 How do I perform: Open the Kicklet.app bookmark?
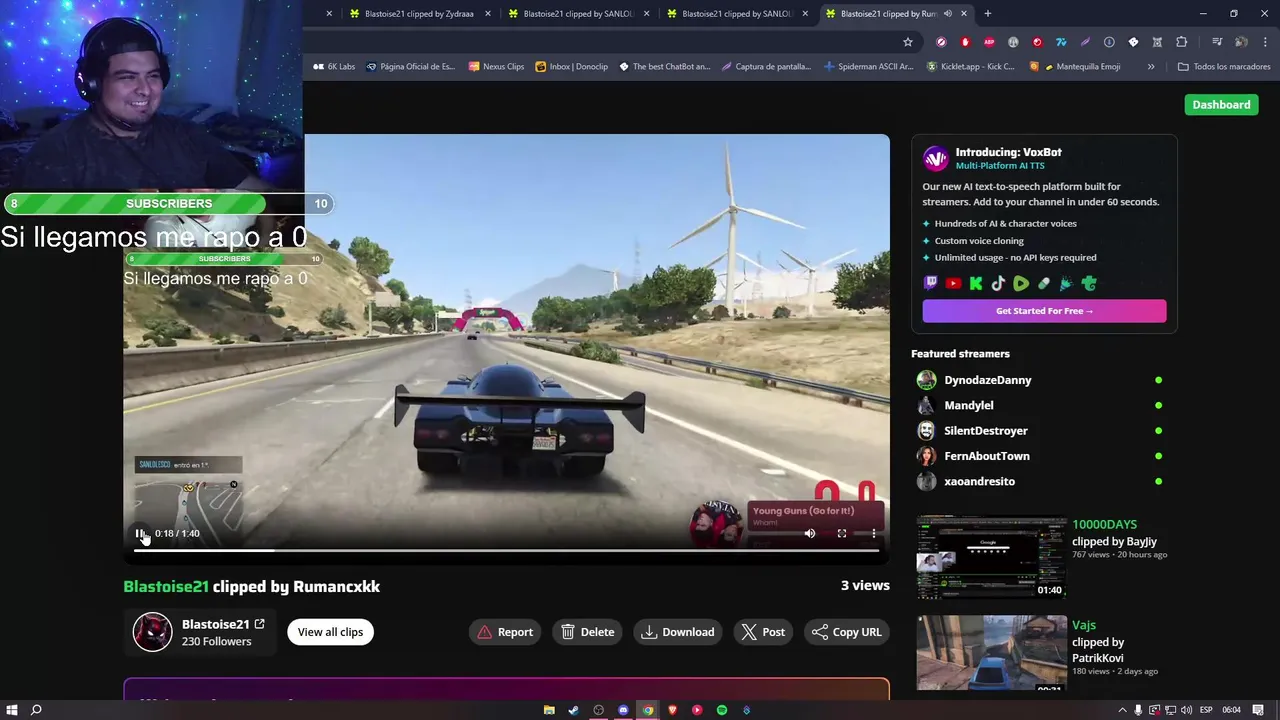point(970,67)
